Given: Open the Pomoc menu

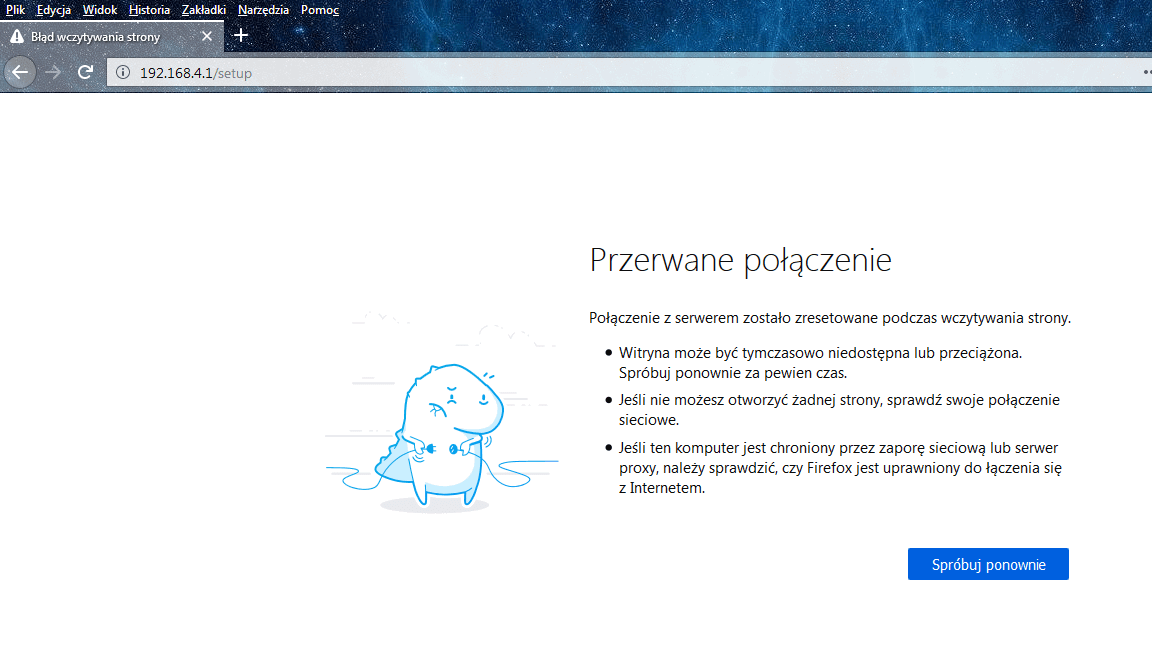Looking at the screenshot, I should [x=320, y=10].
